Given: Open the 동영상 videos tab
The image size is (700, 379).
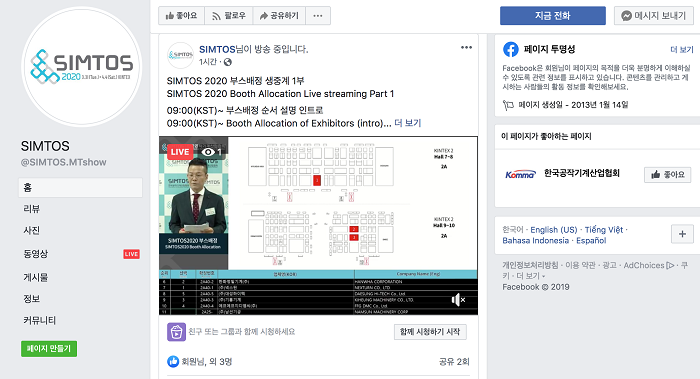Looking at the screenshot, I should tap(36, 254).
